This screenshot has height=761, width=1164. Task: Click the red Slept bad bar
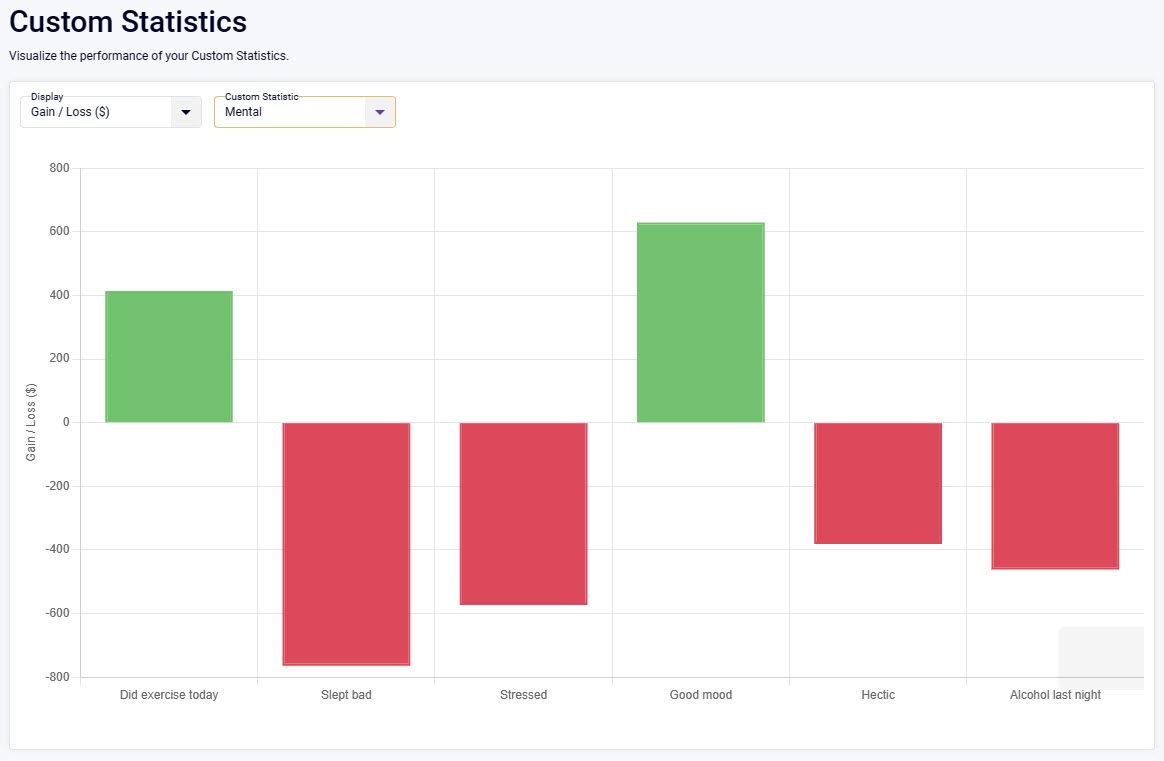(346, 543)
